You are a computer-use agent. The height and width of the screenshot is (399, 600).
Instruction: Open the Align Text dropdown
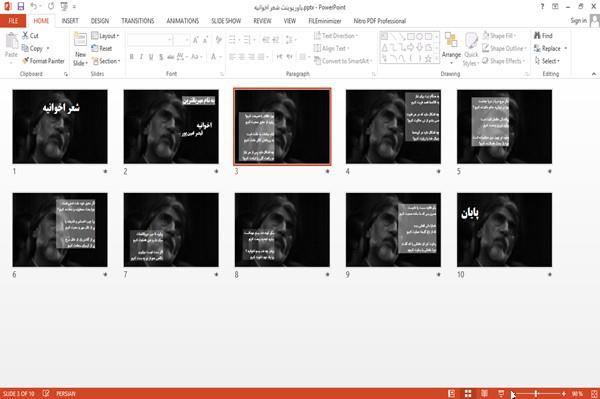(331, 48)
